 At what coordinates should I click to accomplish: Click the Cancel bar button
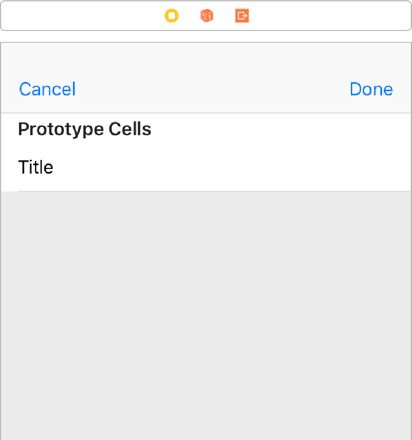pyautogui.click(x=47, y=89)
